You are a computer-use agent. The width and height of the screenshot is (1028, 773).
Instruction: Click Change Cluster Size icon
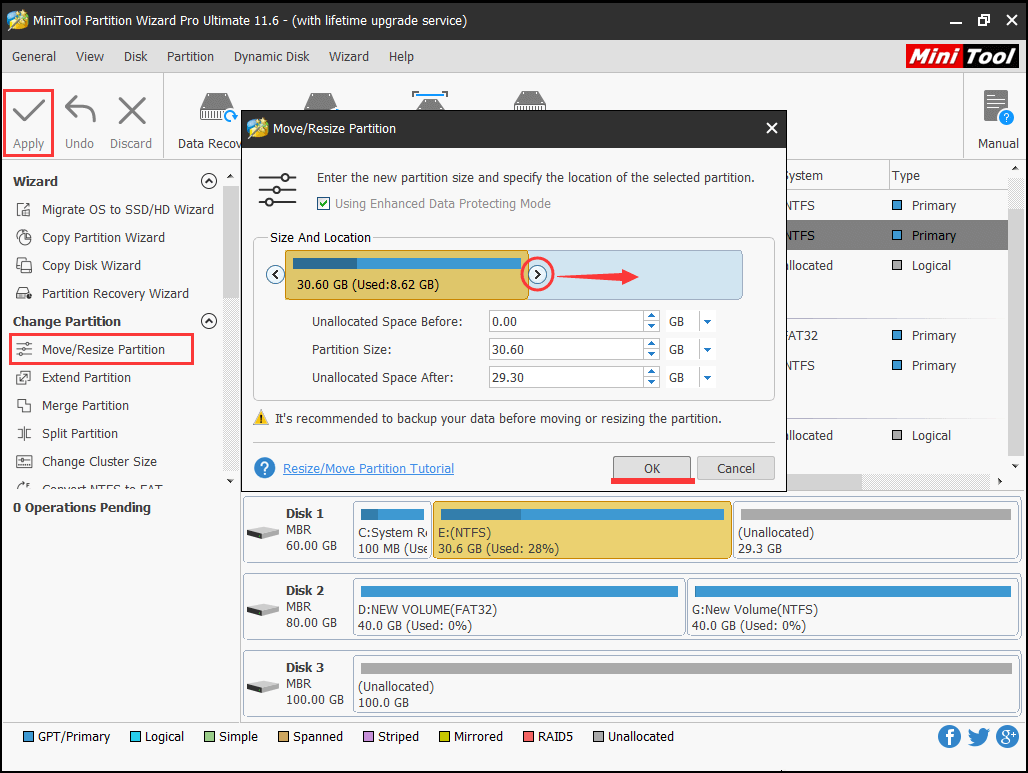pyautogui.click(x=24, y=462)
